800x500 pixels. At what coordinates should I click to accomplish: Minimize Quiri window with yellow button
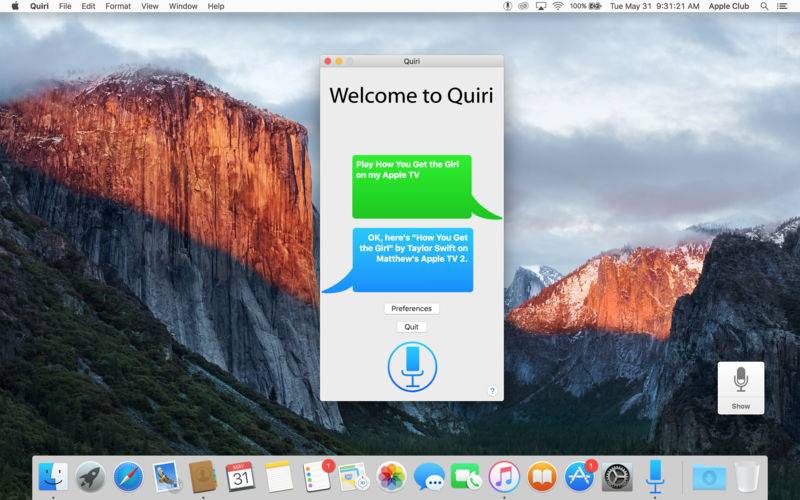pyautogui.click(x=339, y=61)
